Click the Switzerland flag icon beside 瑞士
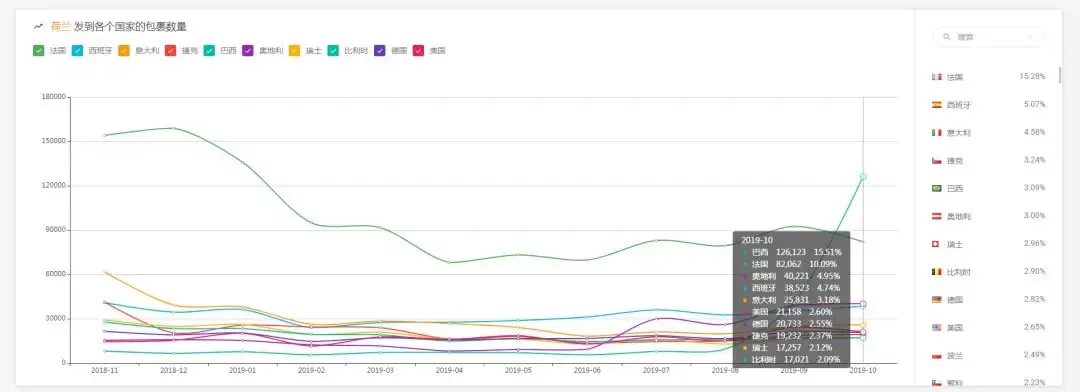This screenshot has height=392, width=1080. 936,244
